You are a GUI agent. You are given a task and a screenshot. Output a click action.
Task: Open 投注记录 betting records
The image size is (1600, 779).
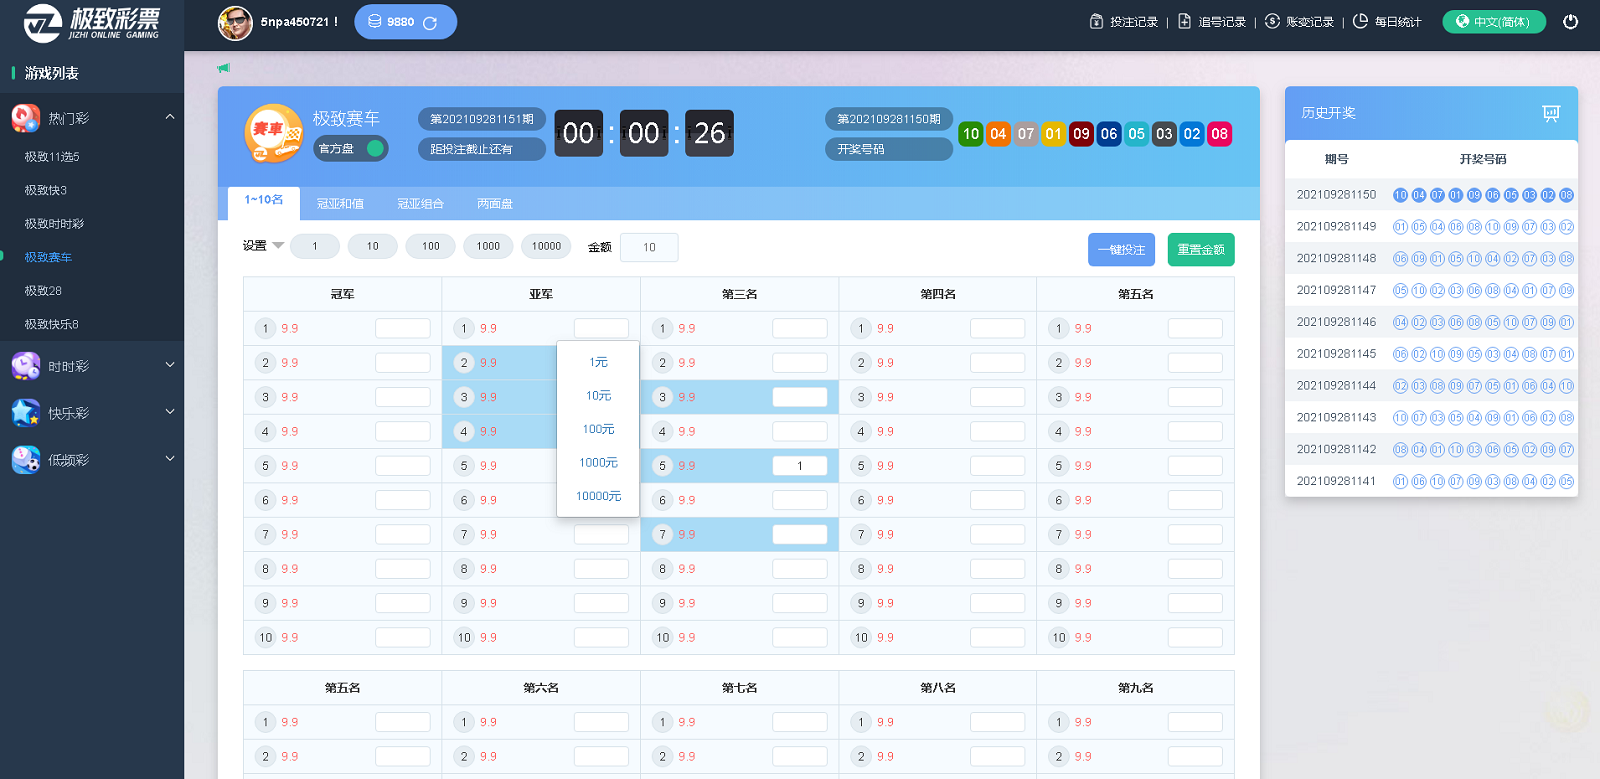[1124, 21]
